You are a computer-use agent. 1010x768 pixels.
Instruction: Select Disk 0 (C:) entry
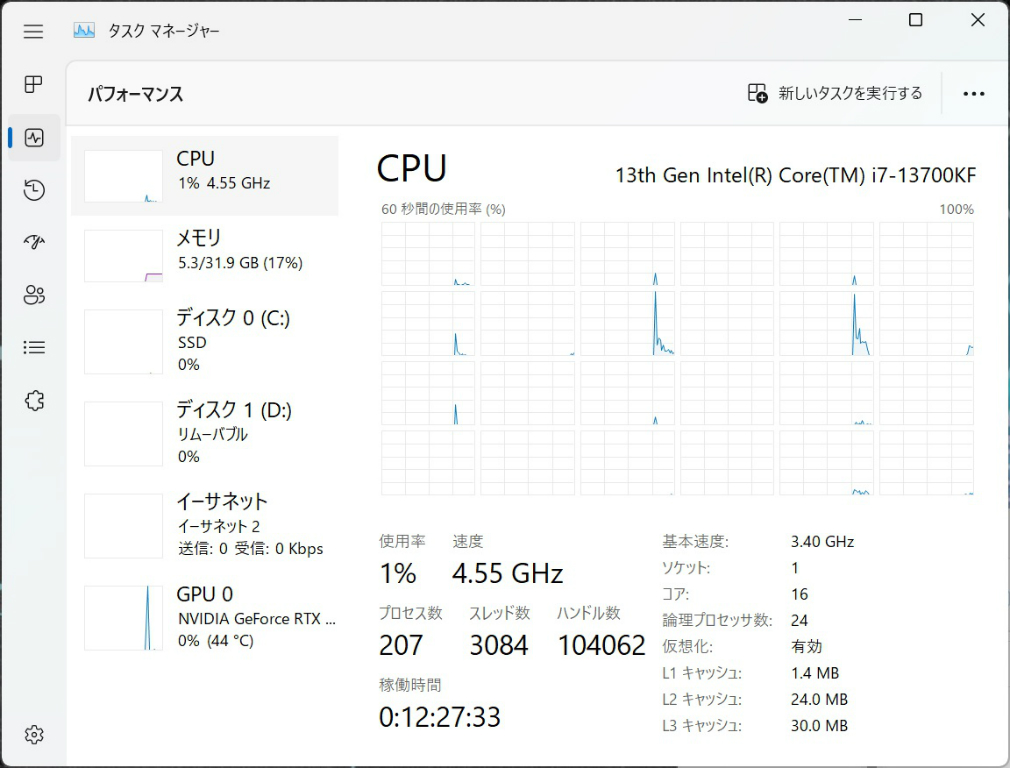tap(205, 340)
